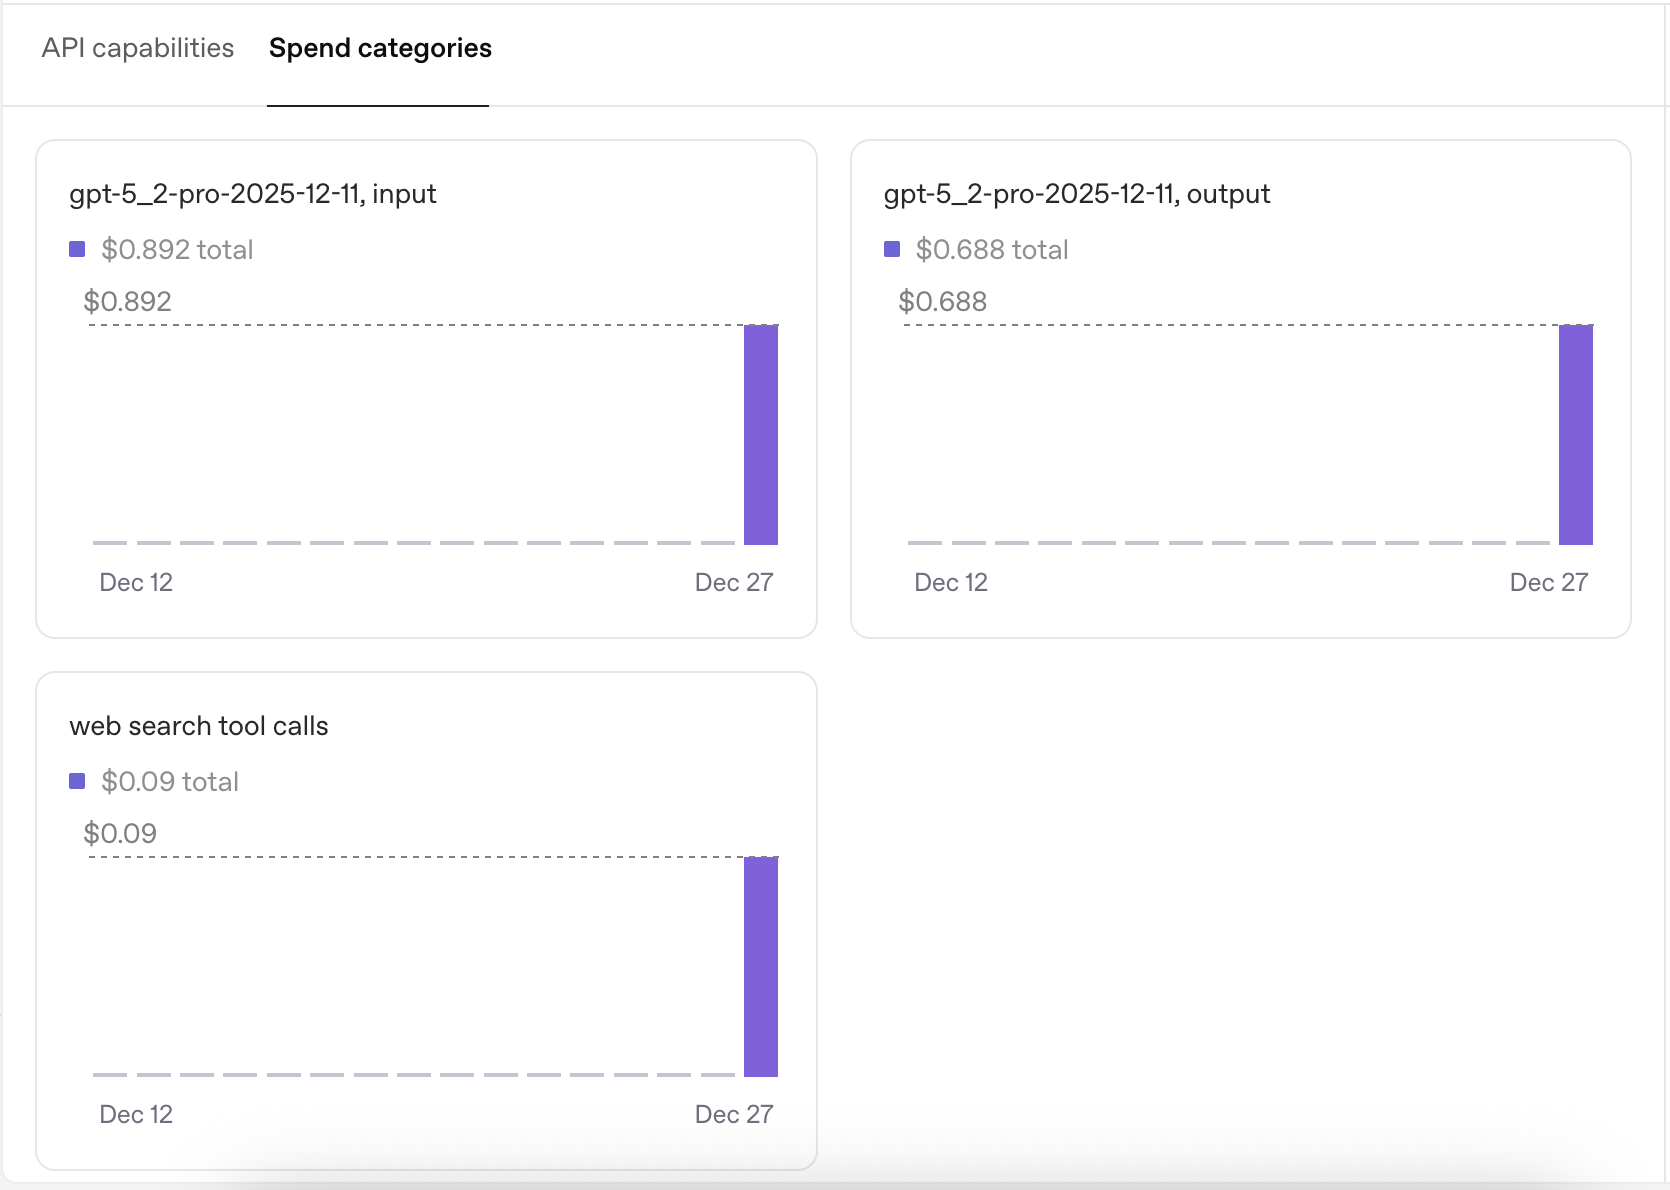Click the Dec 12 label in web search chart
The width and height of the screenshot is (1670, 1190).
(x=136, y=1115)
